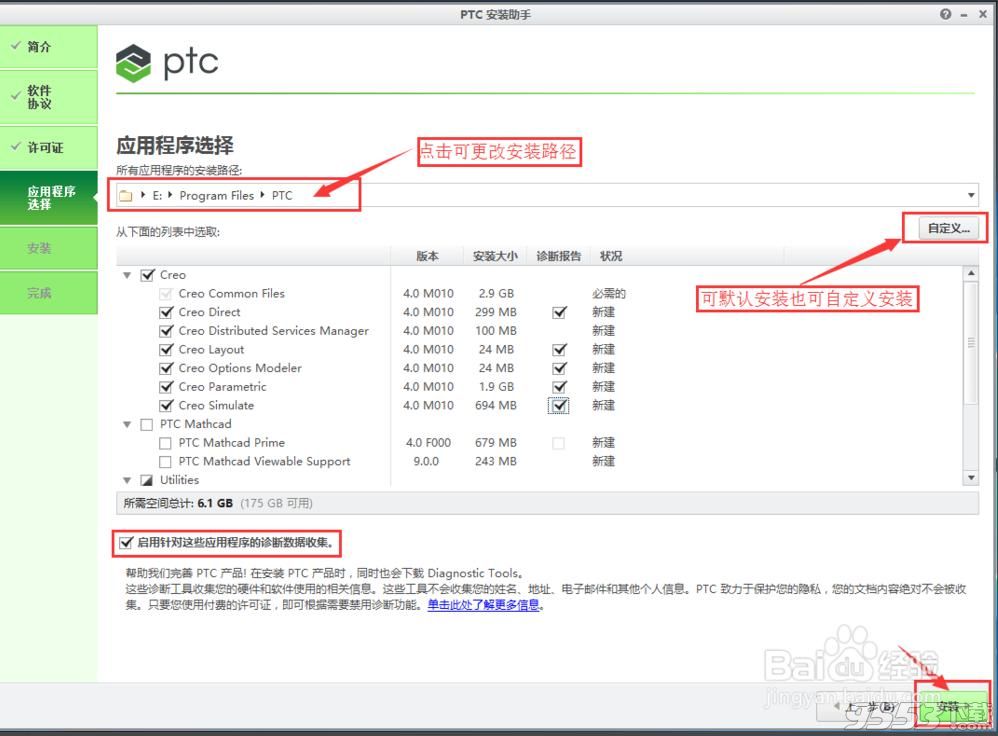
Task: Go to 许可证 step in sidebar
Action: (x=49, y=147)
